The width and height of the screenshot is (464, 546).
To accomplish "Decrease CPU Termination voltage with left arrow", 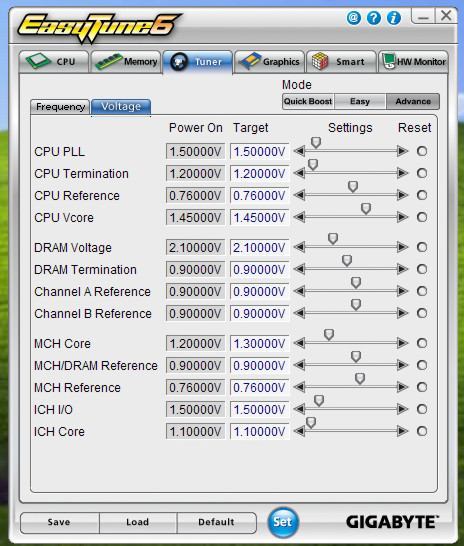I will point(299,173).
